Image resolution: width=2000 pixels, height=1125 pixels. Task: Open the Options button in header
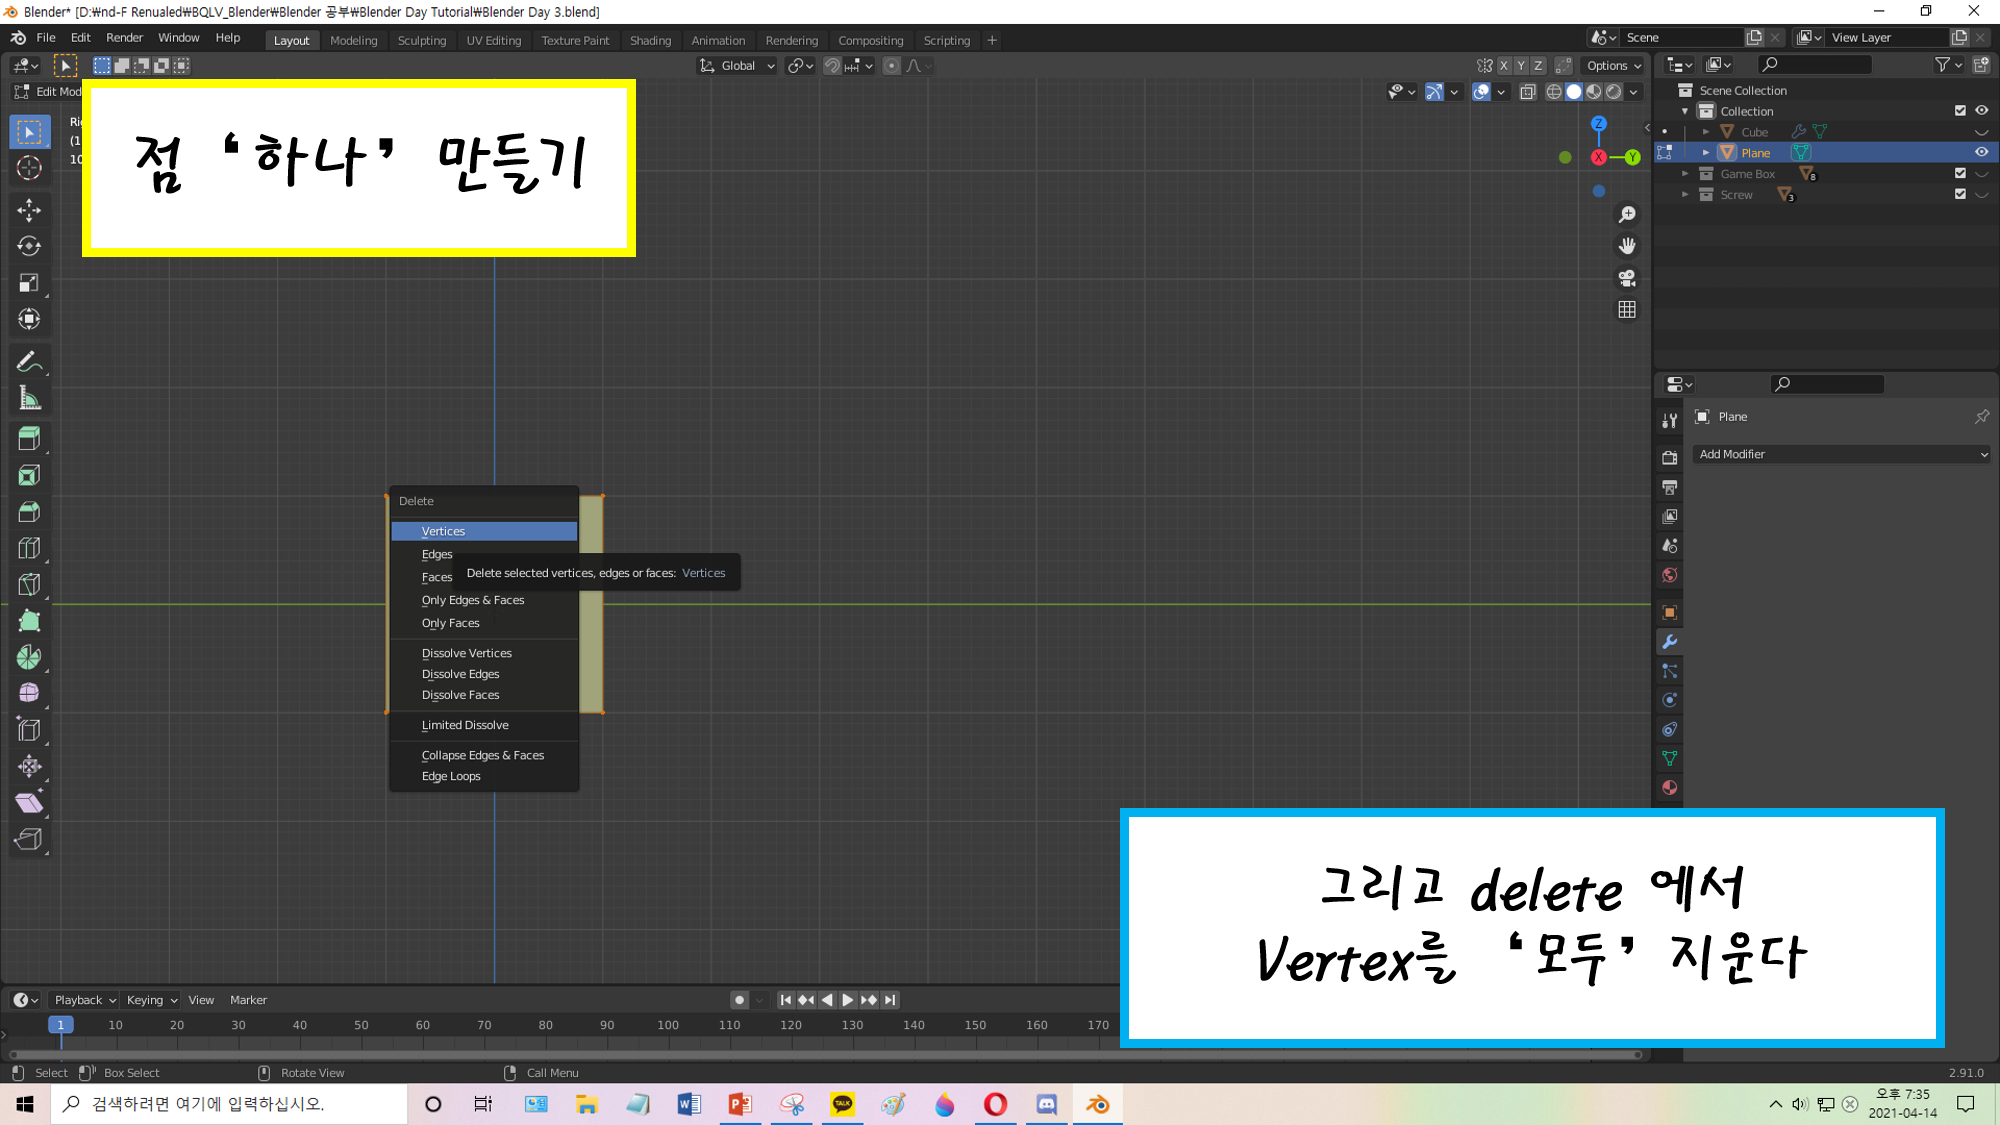click(1613, 66)
